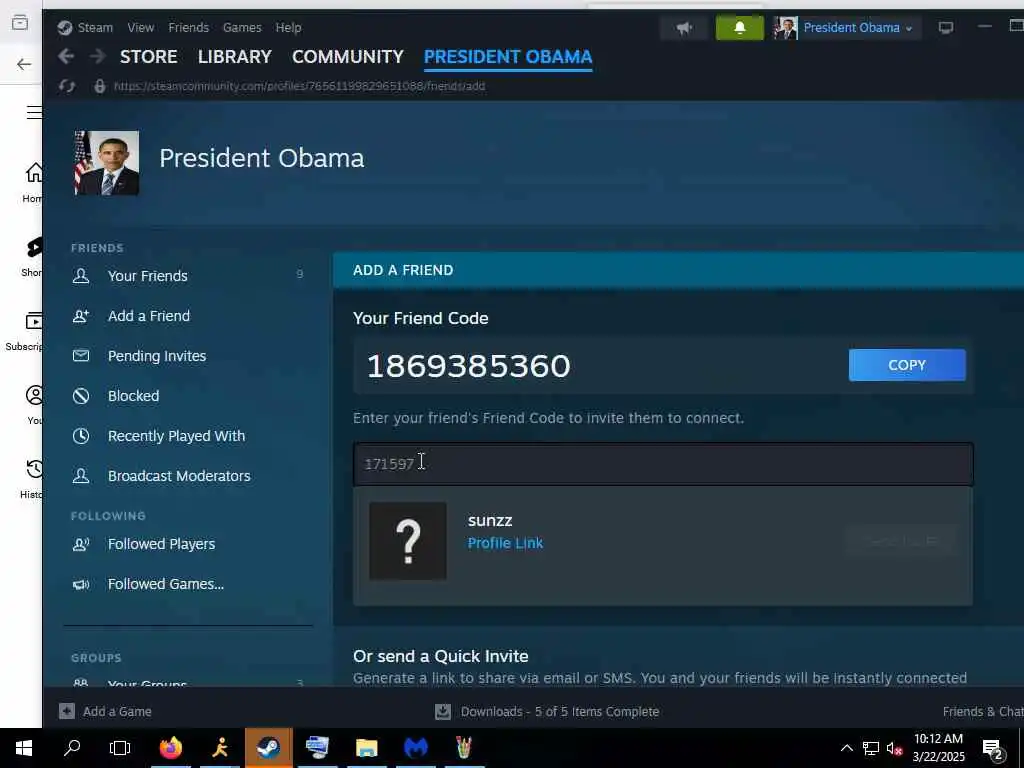Click the friend code entry field
This screenshot has height=768, width=1024.
click(663, 464)
